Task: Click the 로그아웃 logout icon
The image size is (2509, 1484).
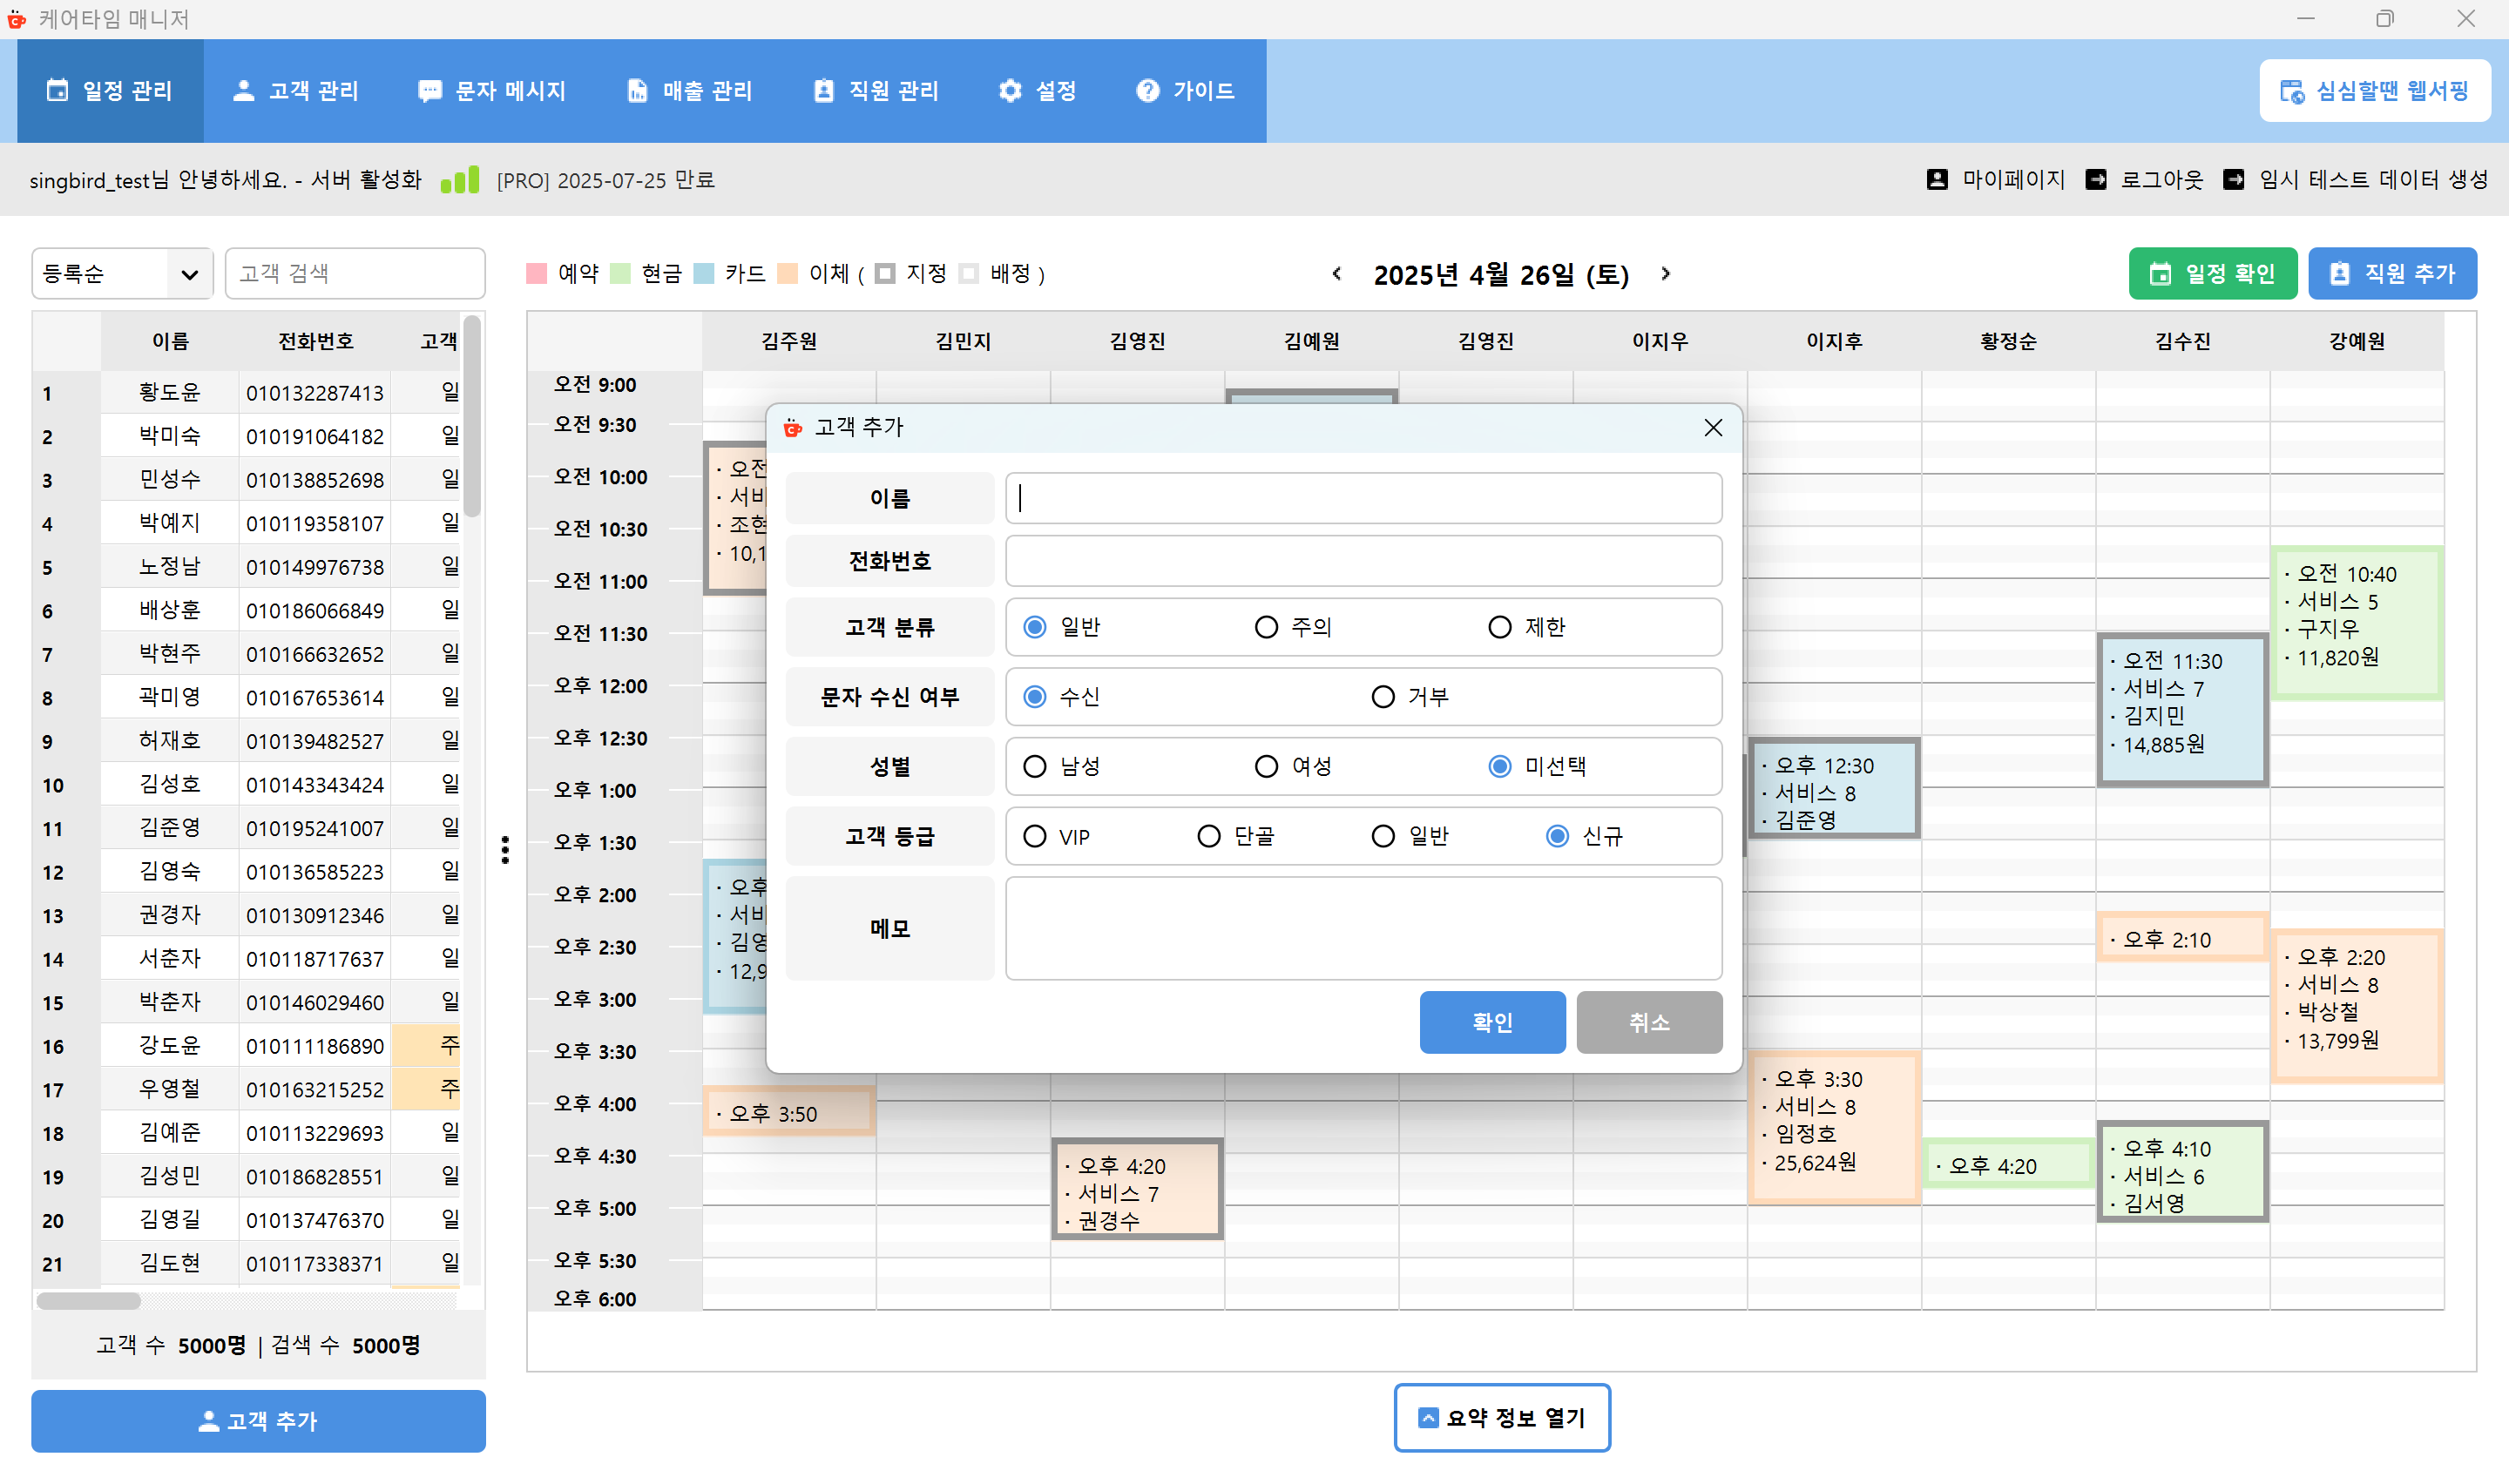Action: coord(2095,179)
